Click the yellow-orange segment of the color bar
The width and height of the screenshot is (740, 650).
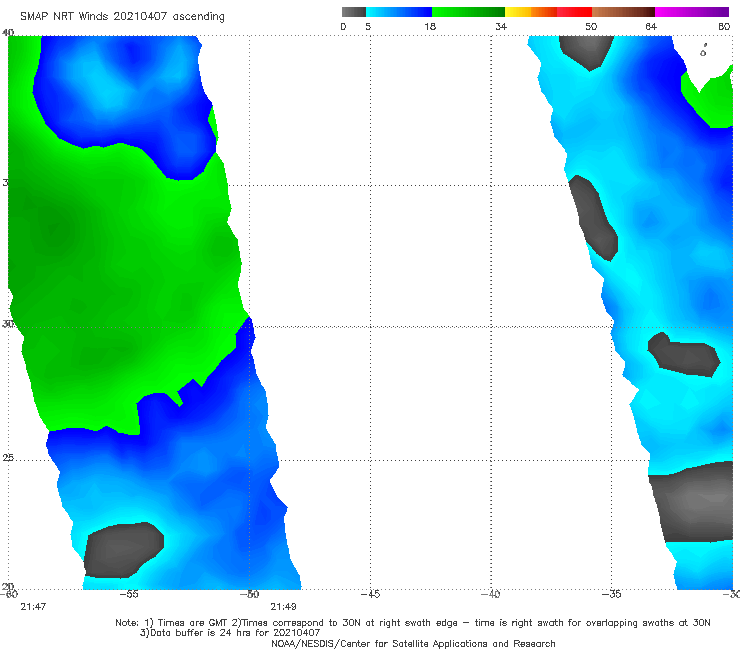click(x=530, y=12)
